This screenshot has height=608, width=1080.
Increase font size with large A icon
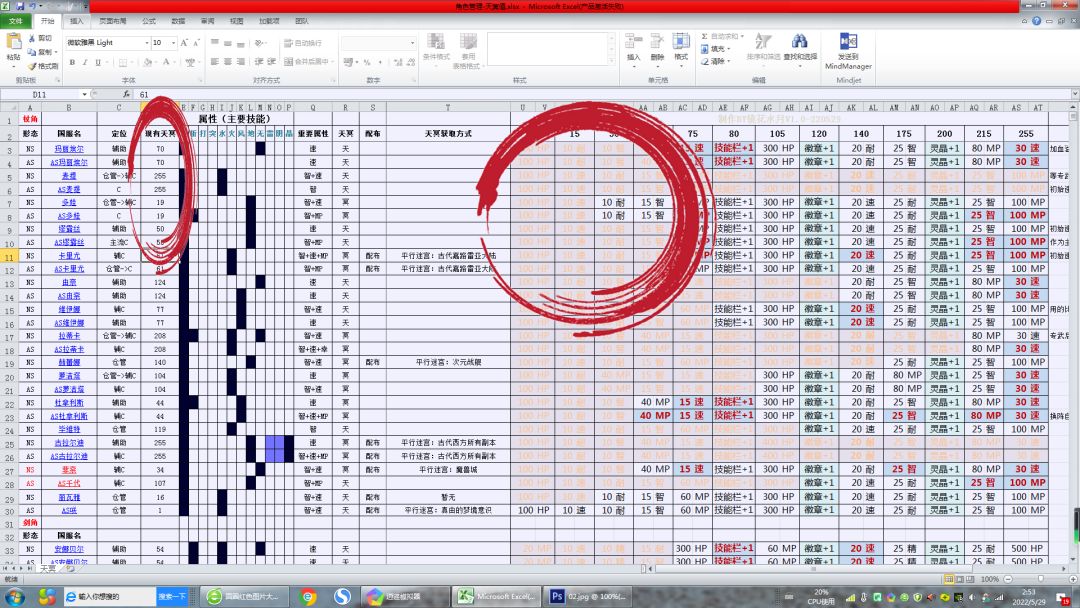[184, 43]
